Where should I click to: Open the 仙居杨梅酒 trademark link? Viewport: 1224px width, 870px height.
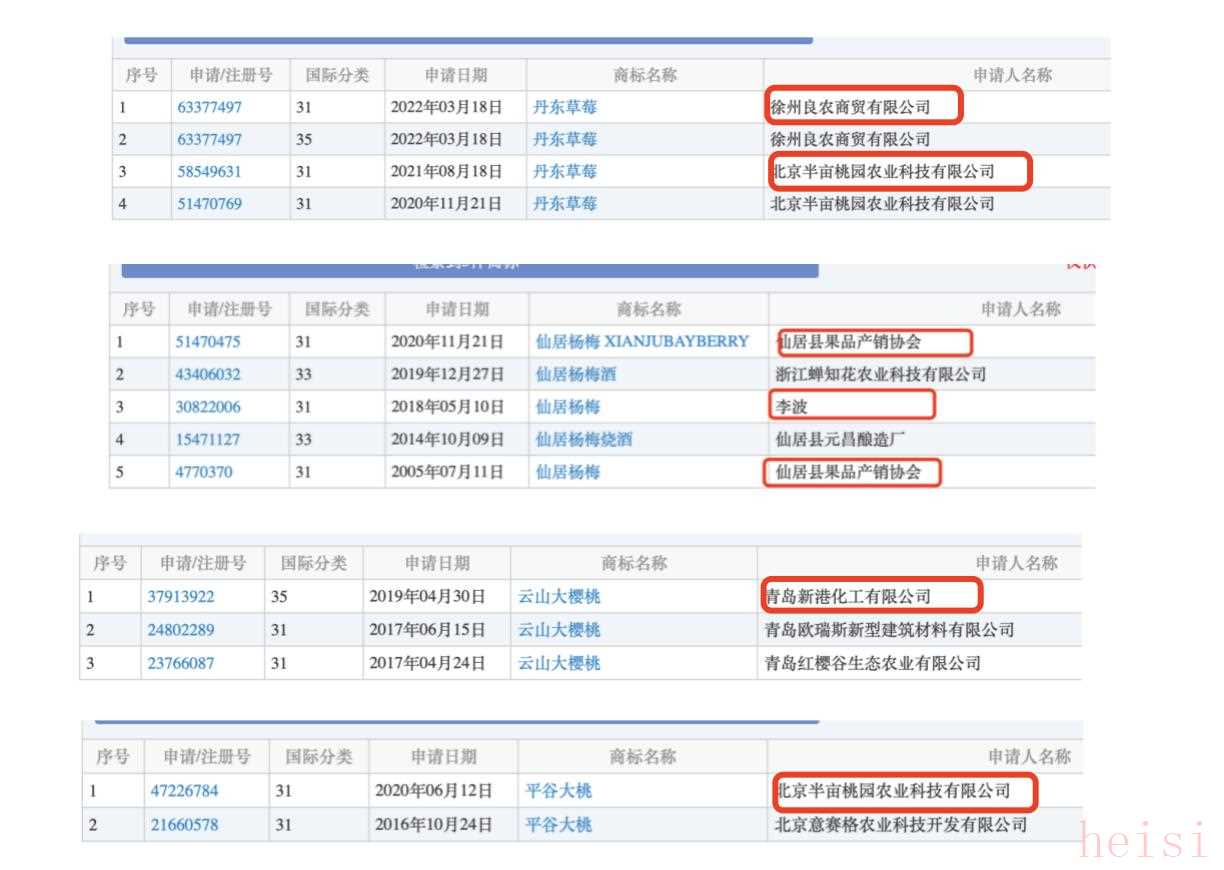tap(576, 374)
